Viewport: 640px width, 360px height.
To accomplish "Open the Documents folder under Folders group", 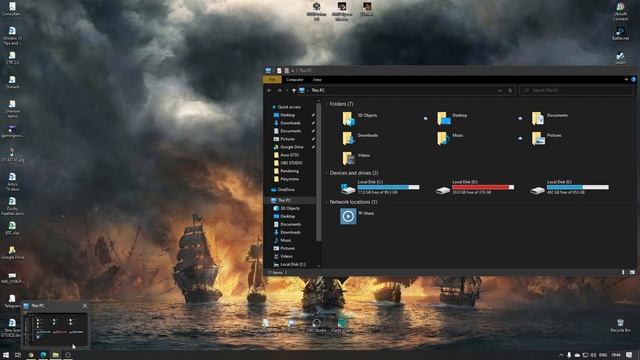I will click(x=549, y=118).
